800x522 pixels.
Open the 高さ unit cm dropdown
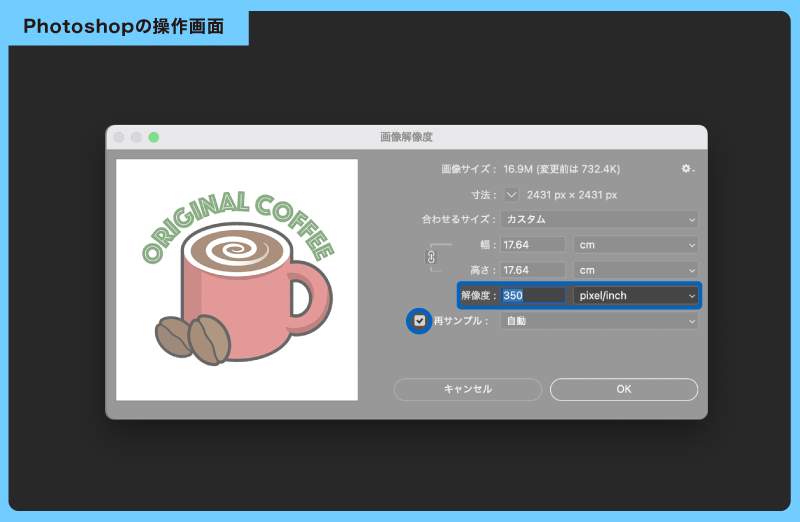635,270
